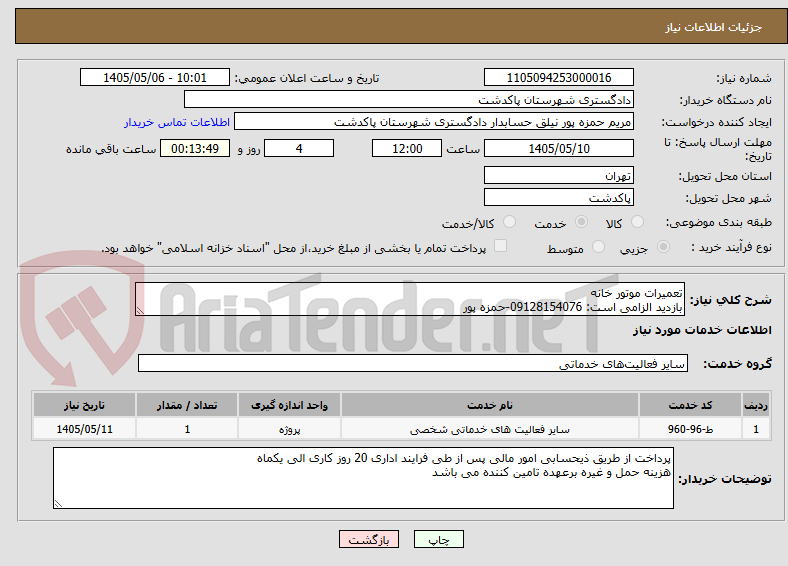Click the کد خدمت column header
This screenshot has width=788, height=566.
pyautogui.click(x=691, y=405)
